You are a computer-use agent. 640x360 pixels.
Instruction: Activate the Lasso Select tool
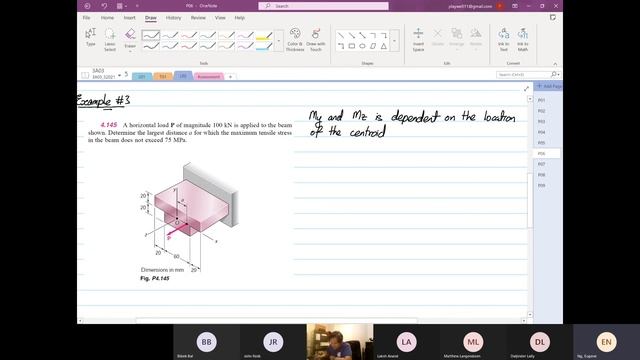coord(110,39)
